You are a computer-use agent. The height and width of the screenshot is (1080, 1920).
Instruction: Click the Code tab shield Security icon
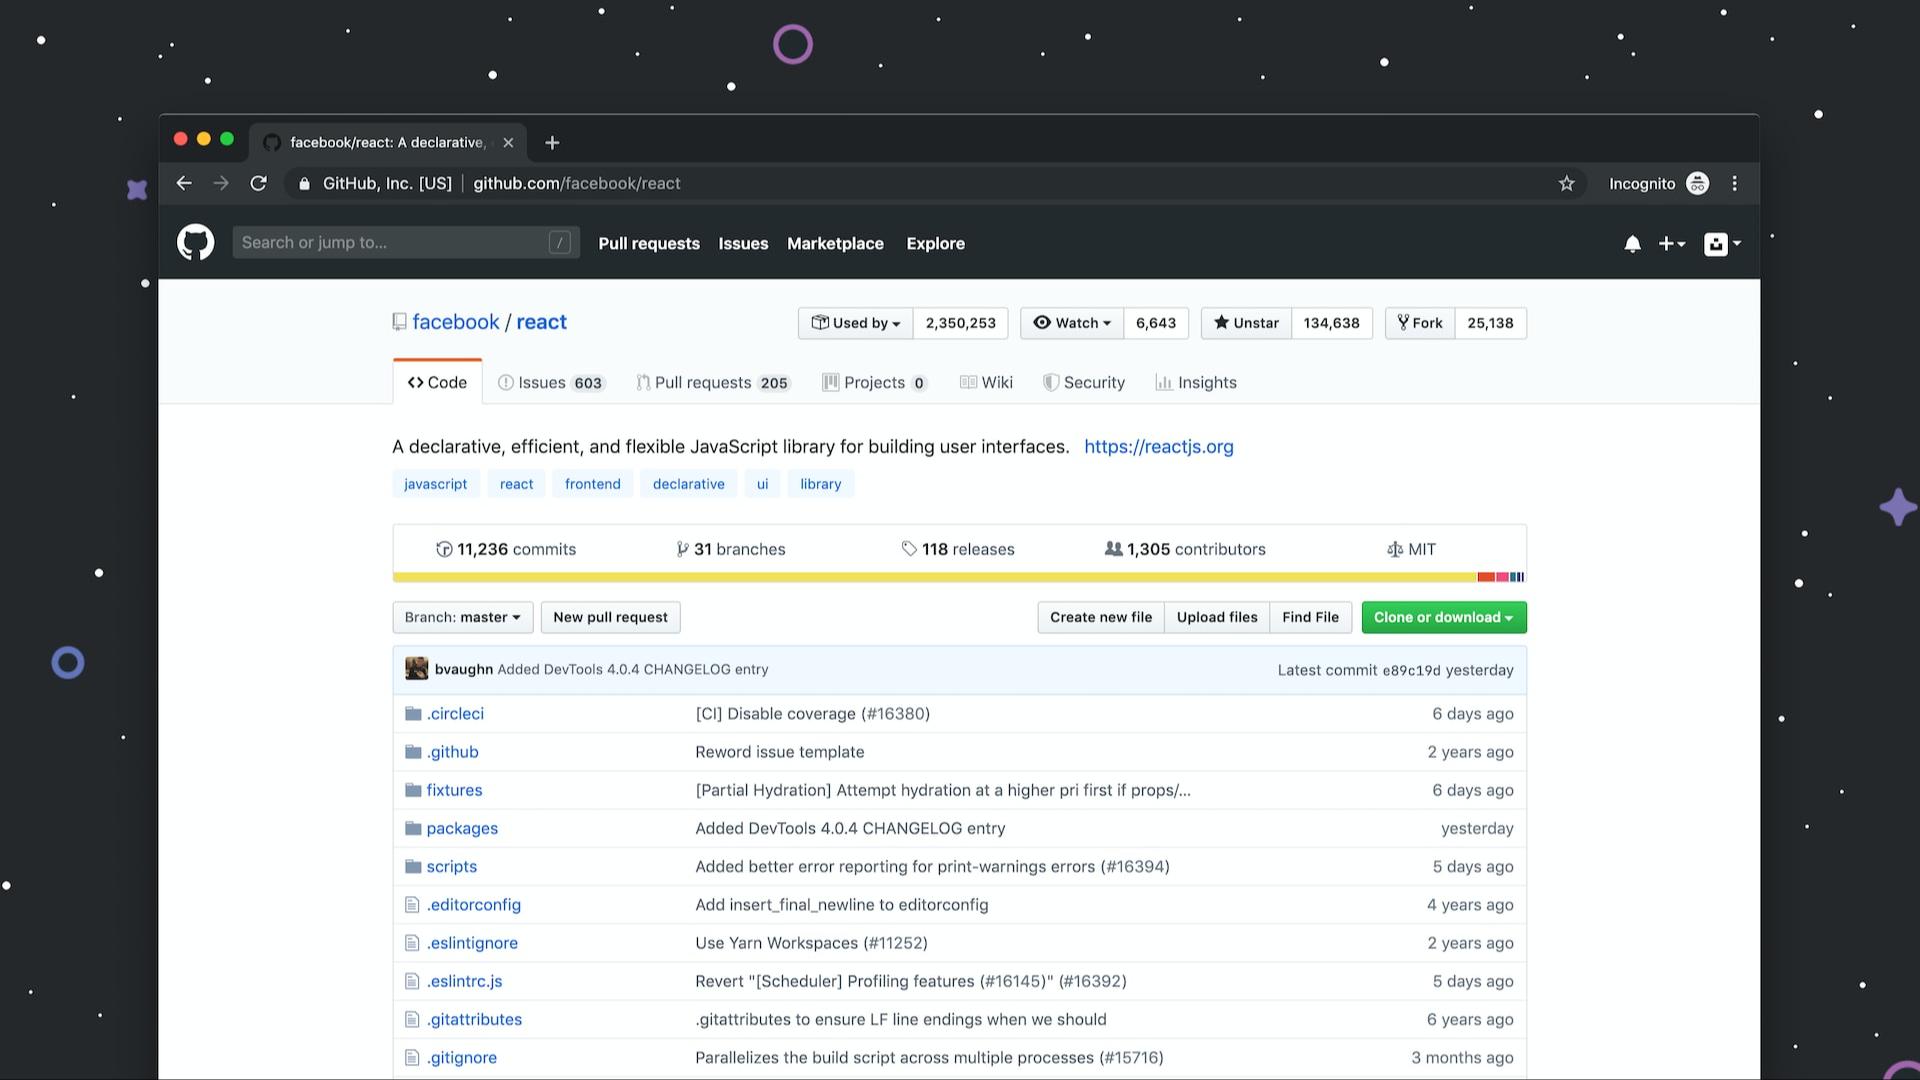[x=1050, y=382]
